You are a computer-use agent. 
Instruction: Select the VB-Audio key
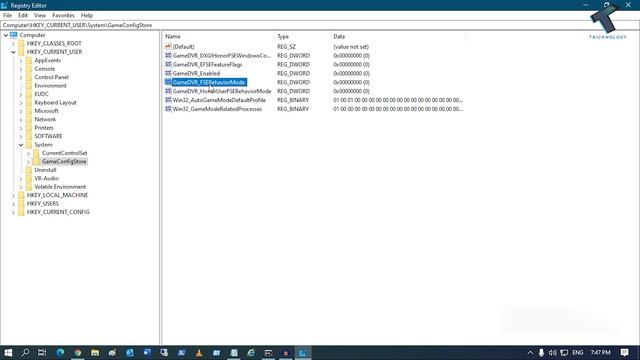click(x=46, y=179)
